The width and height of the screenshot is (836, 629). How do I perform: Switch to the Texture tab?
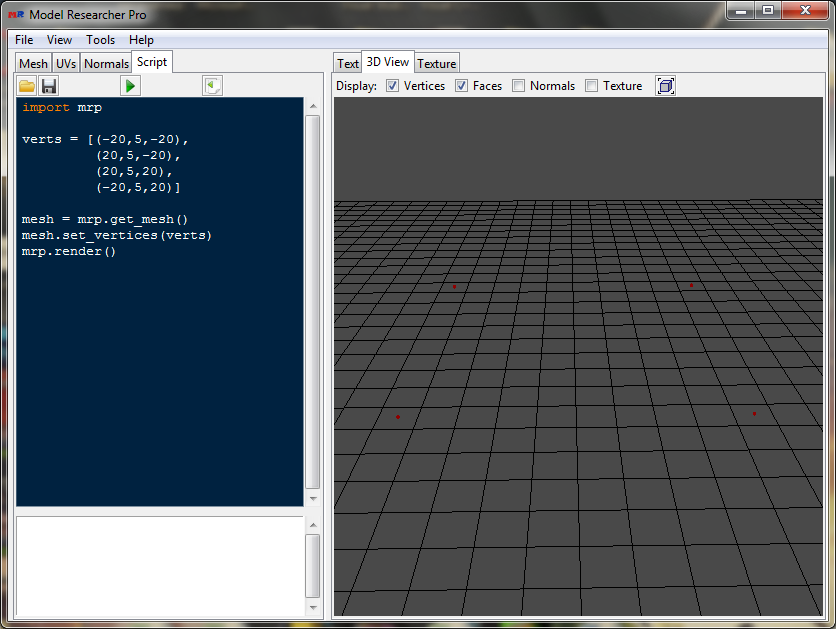pyautogui.click(x=437, y=63)
